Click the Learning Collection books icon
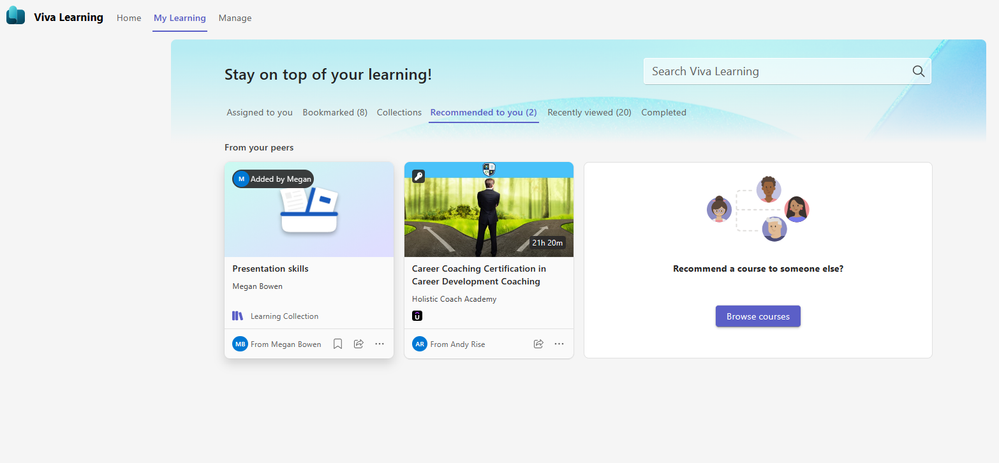The width and height of the screenshot is (999, 463). tap(238, 316)
